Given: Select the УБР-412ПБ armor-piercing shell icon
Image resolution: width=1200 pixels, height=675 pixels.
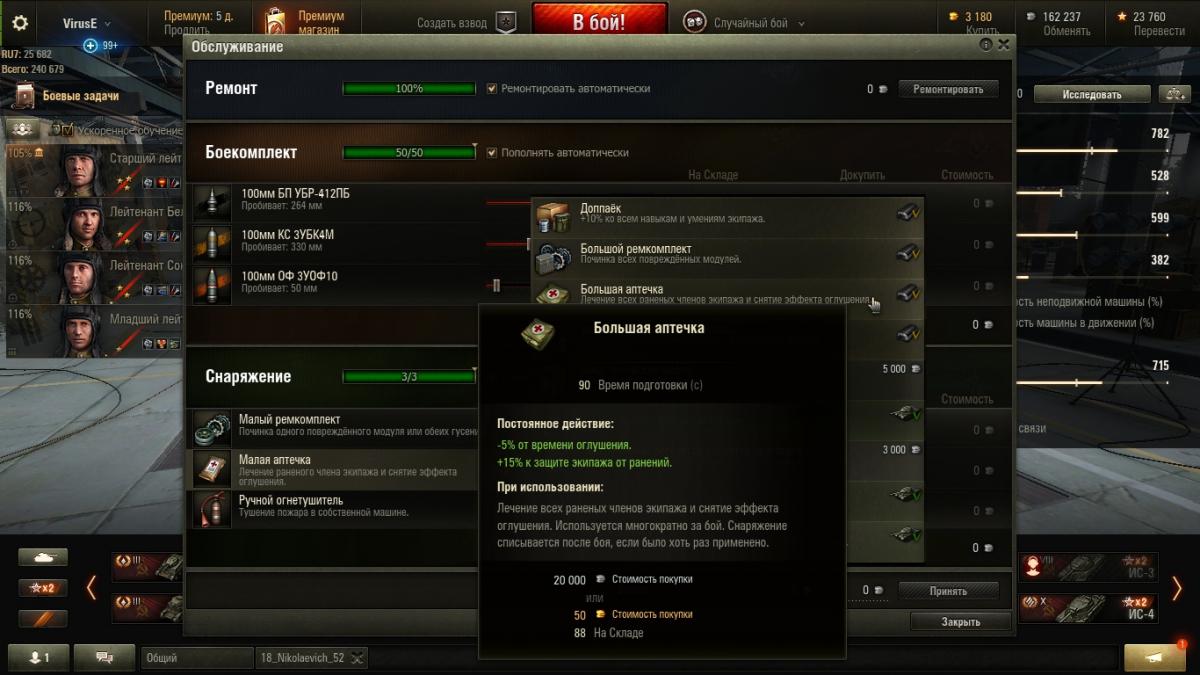Looking at the screenshot, I should [x=212, y=203].
